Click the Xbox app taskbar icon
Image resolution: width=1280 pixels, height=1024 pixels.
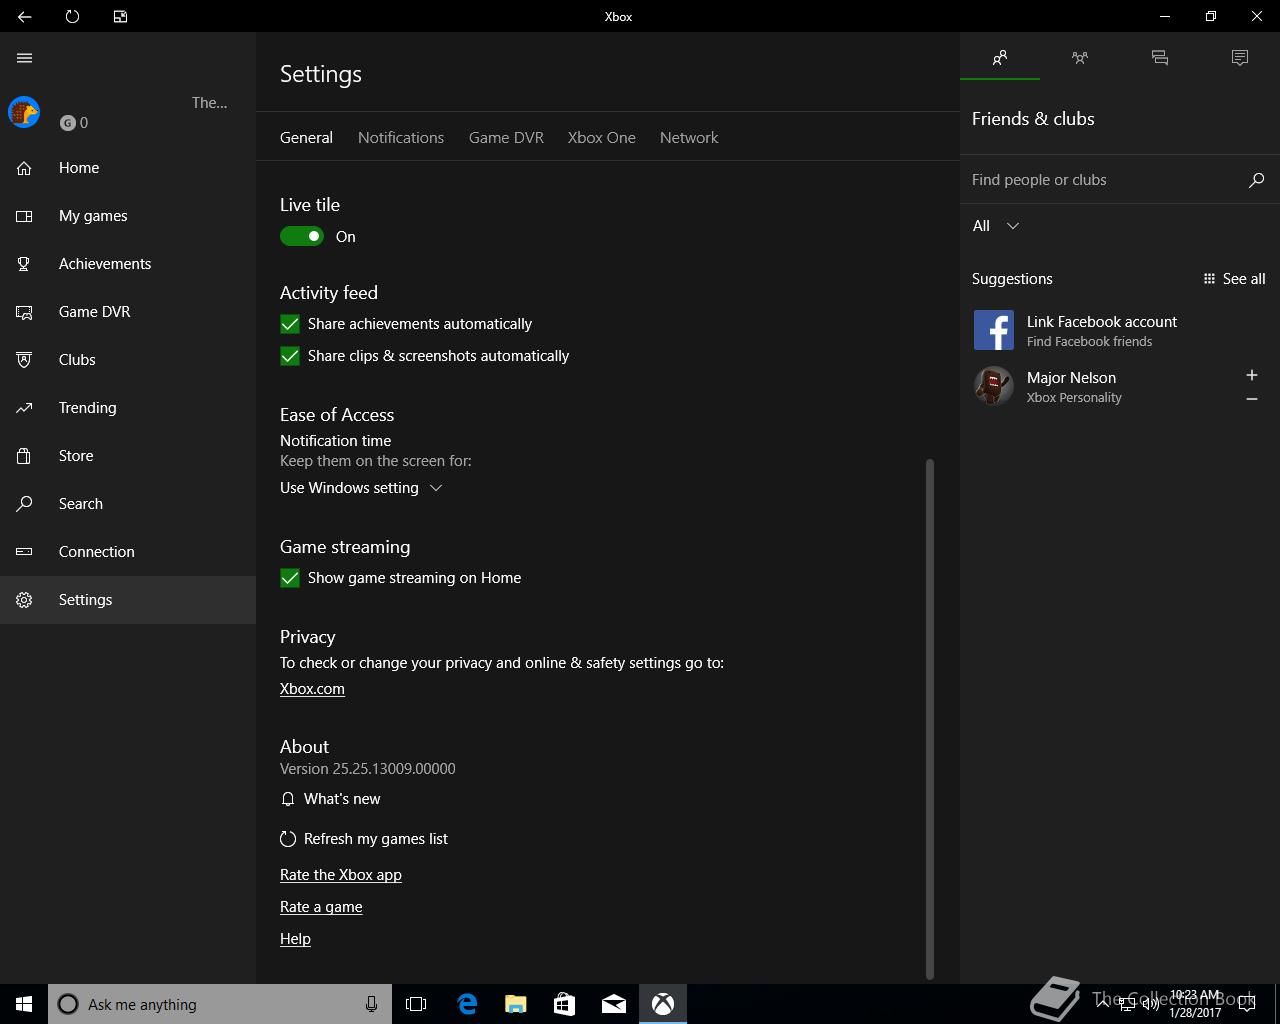click(663, 1004)
